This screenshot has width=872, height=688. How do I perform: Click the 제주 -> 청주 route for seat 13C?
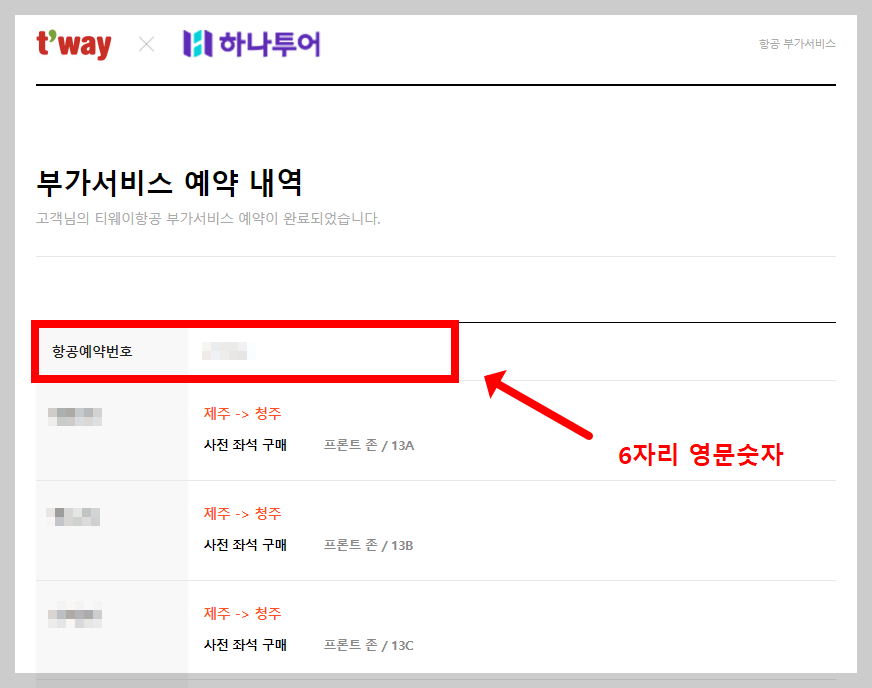click(x=242, y=614)
